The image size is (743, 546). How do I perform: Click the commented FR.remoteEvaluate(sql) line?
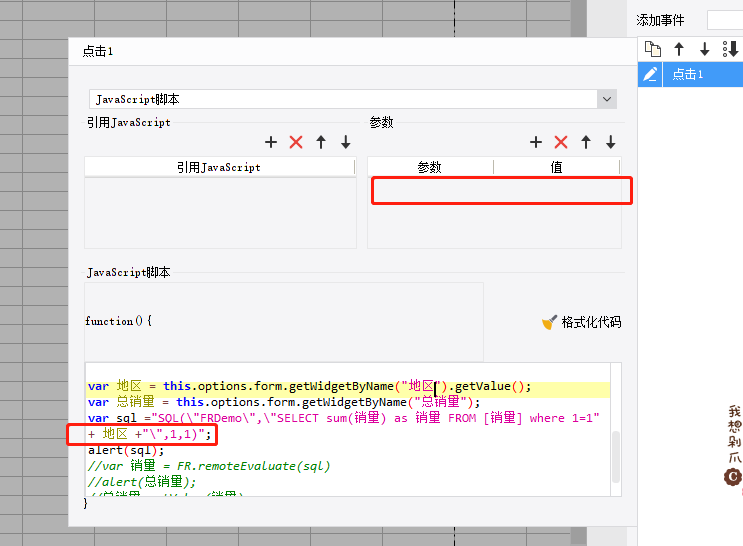point(209,466)
